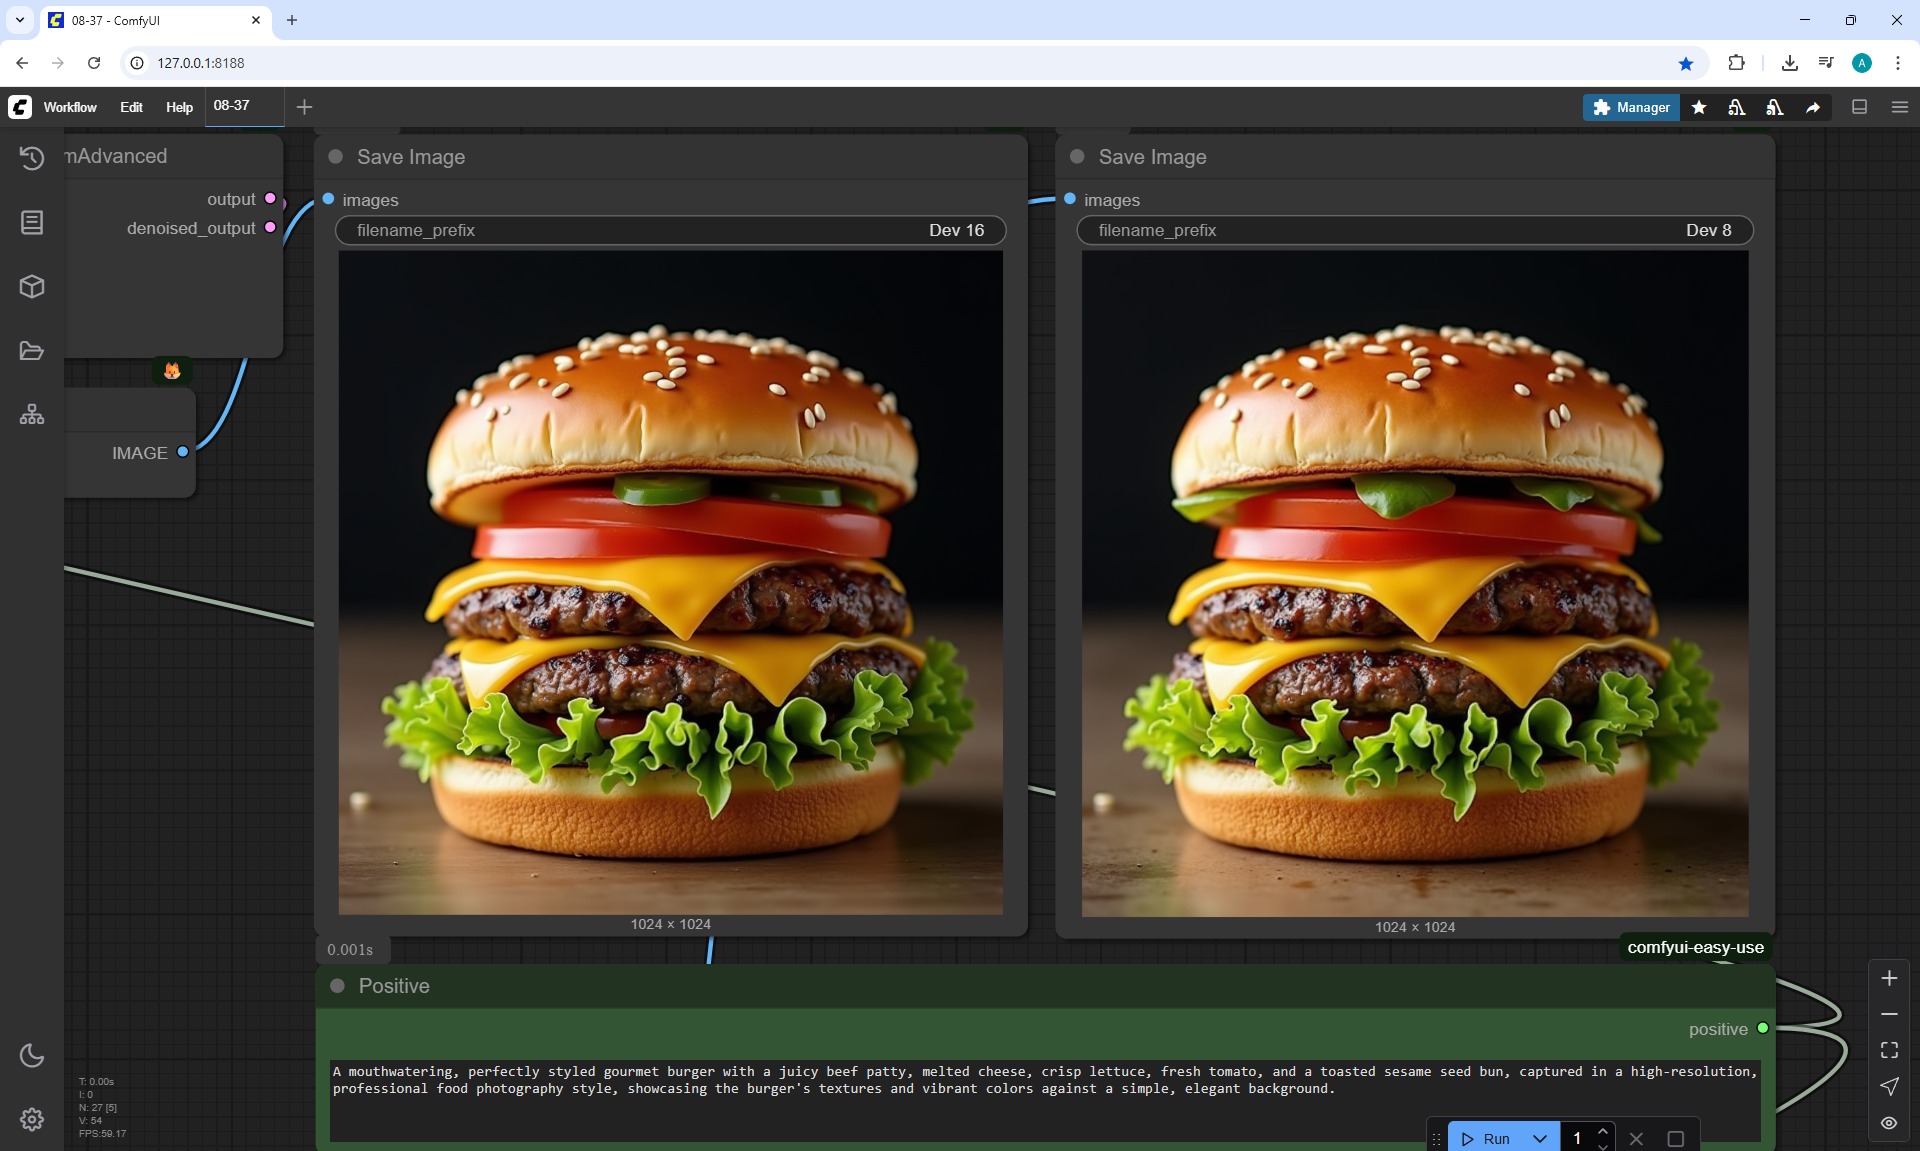The image size is (1920, 1151).
Task: Edit the Dev 8 filename_prefix field
Action: click(x=1414, y=230)
